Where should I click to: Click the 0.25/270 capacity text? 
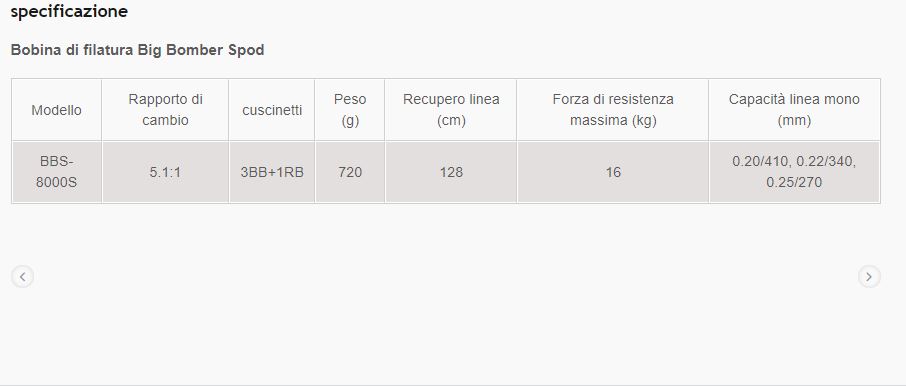coord(794,183)
